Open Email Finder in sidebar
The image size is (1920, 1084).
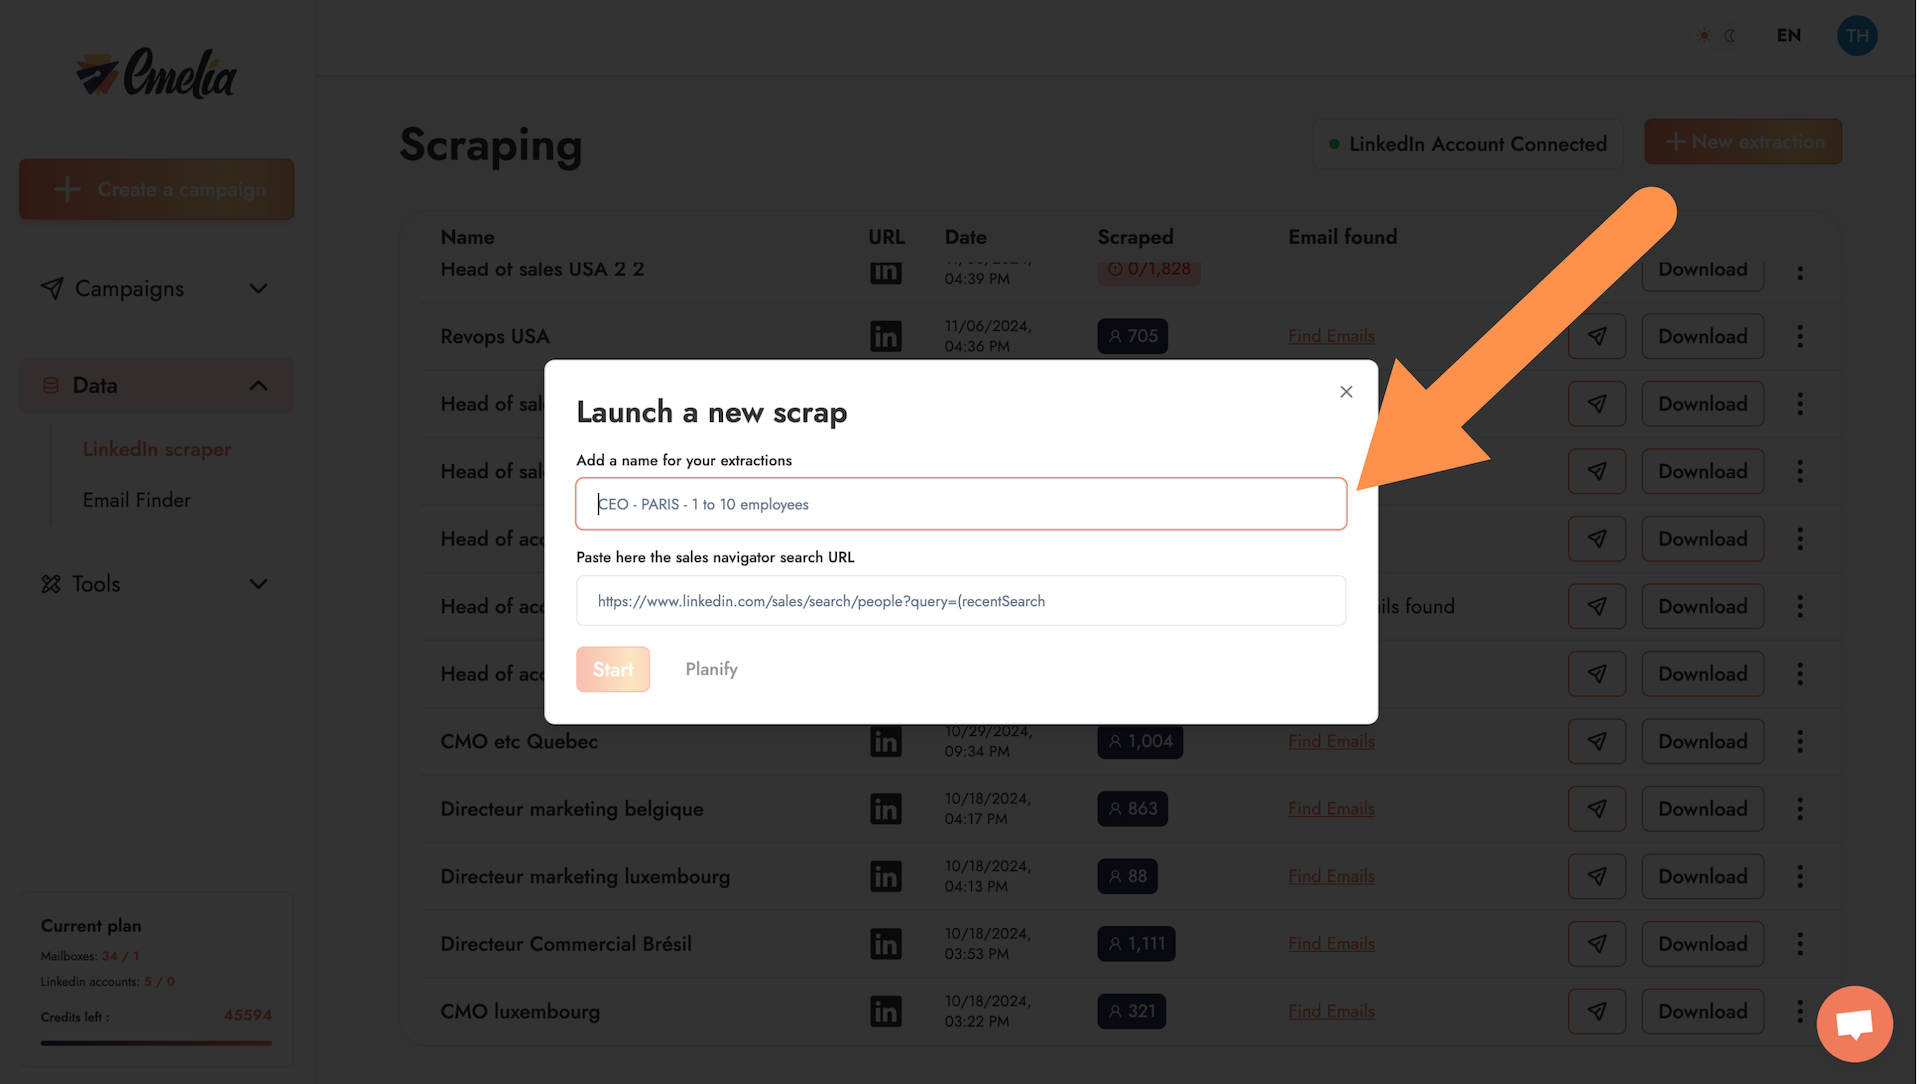point(137,500)
